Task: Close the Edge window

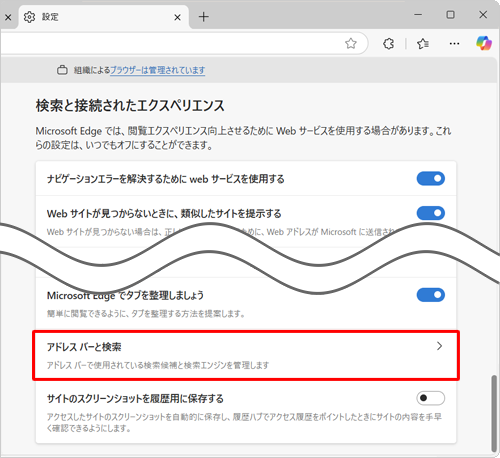Action: (483, 15)
